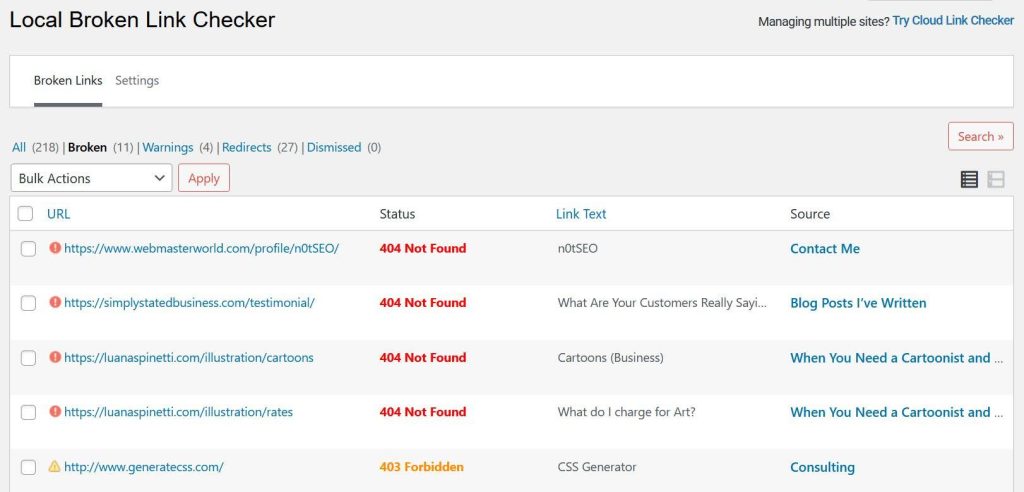Check the webmasterworld.com row checkbox
The height and width of the screenshot is (492, 1024).
point(28,249)
